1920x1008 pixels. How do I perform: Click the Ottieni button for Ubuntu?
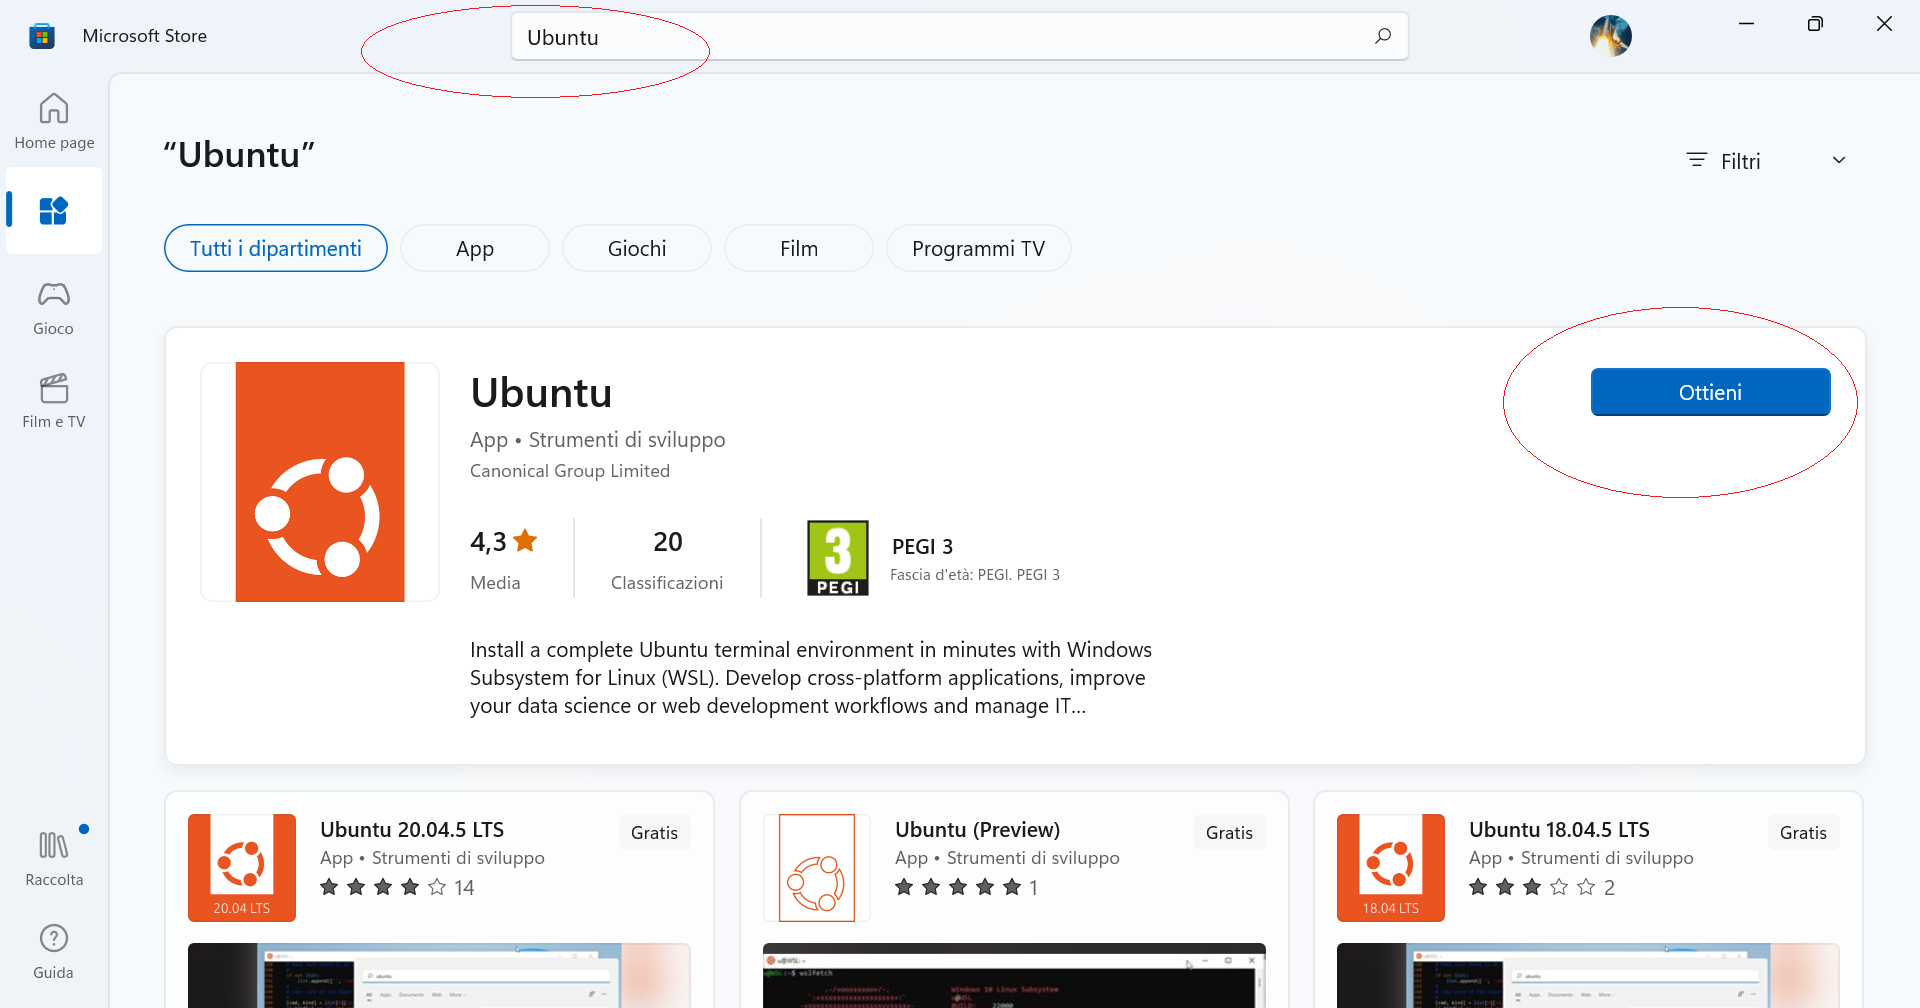coord(1711,392)
